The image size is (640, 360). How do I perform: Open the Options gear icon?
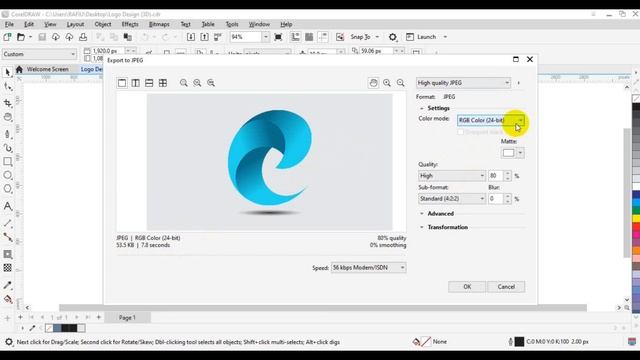(393, 37)
